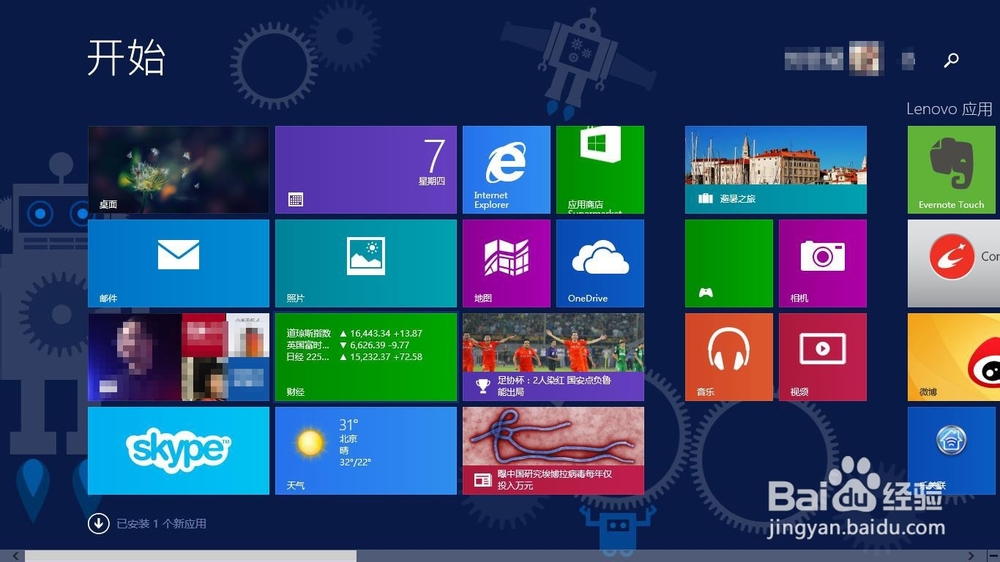This screenshot has height=562, width=1000.
Task: Open the Finance tile (财经)
Action: pyautogui.click(x=365, y=357)
